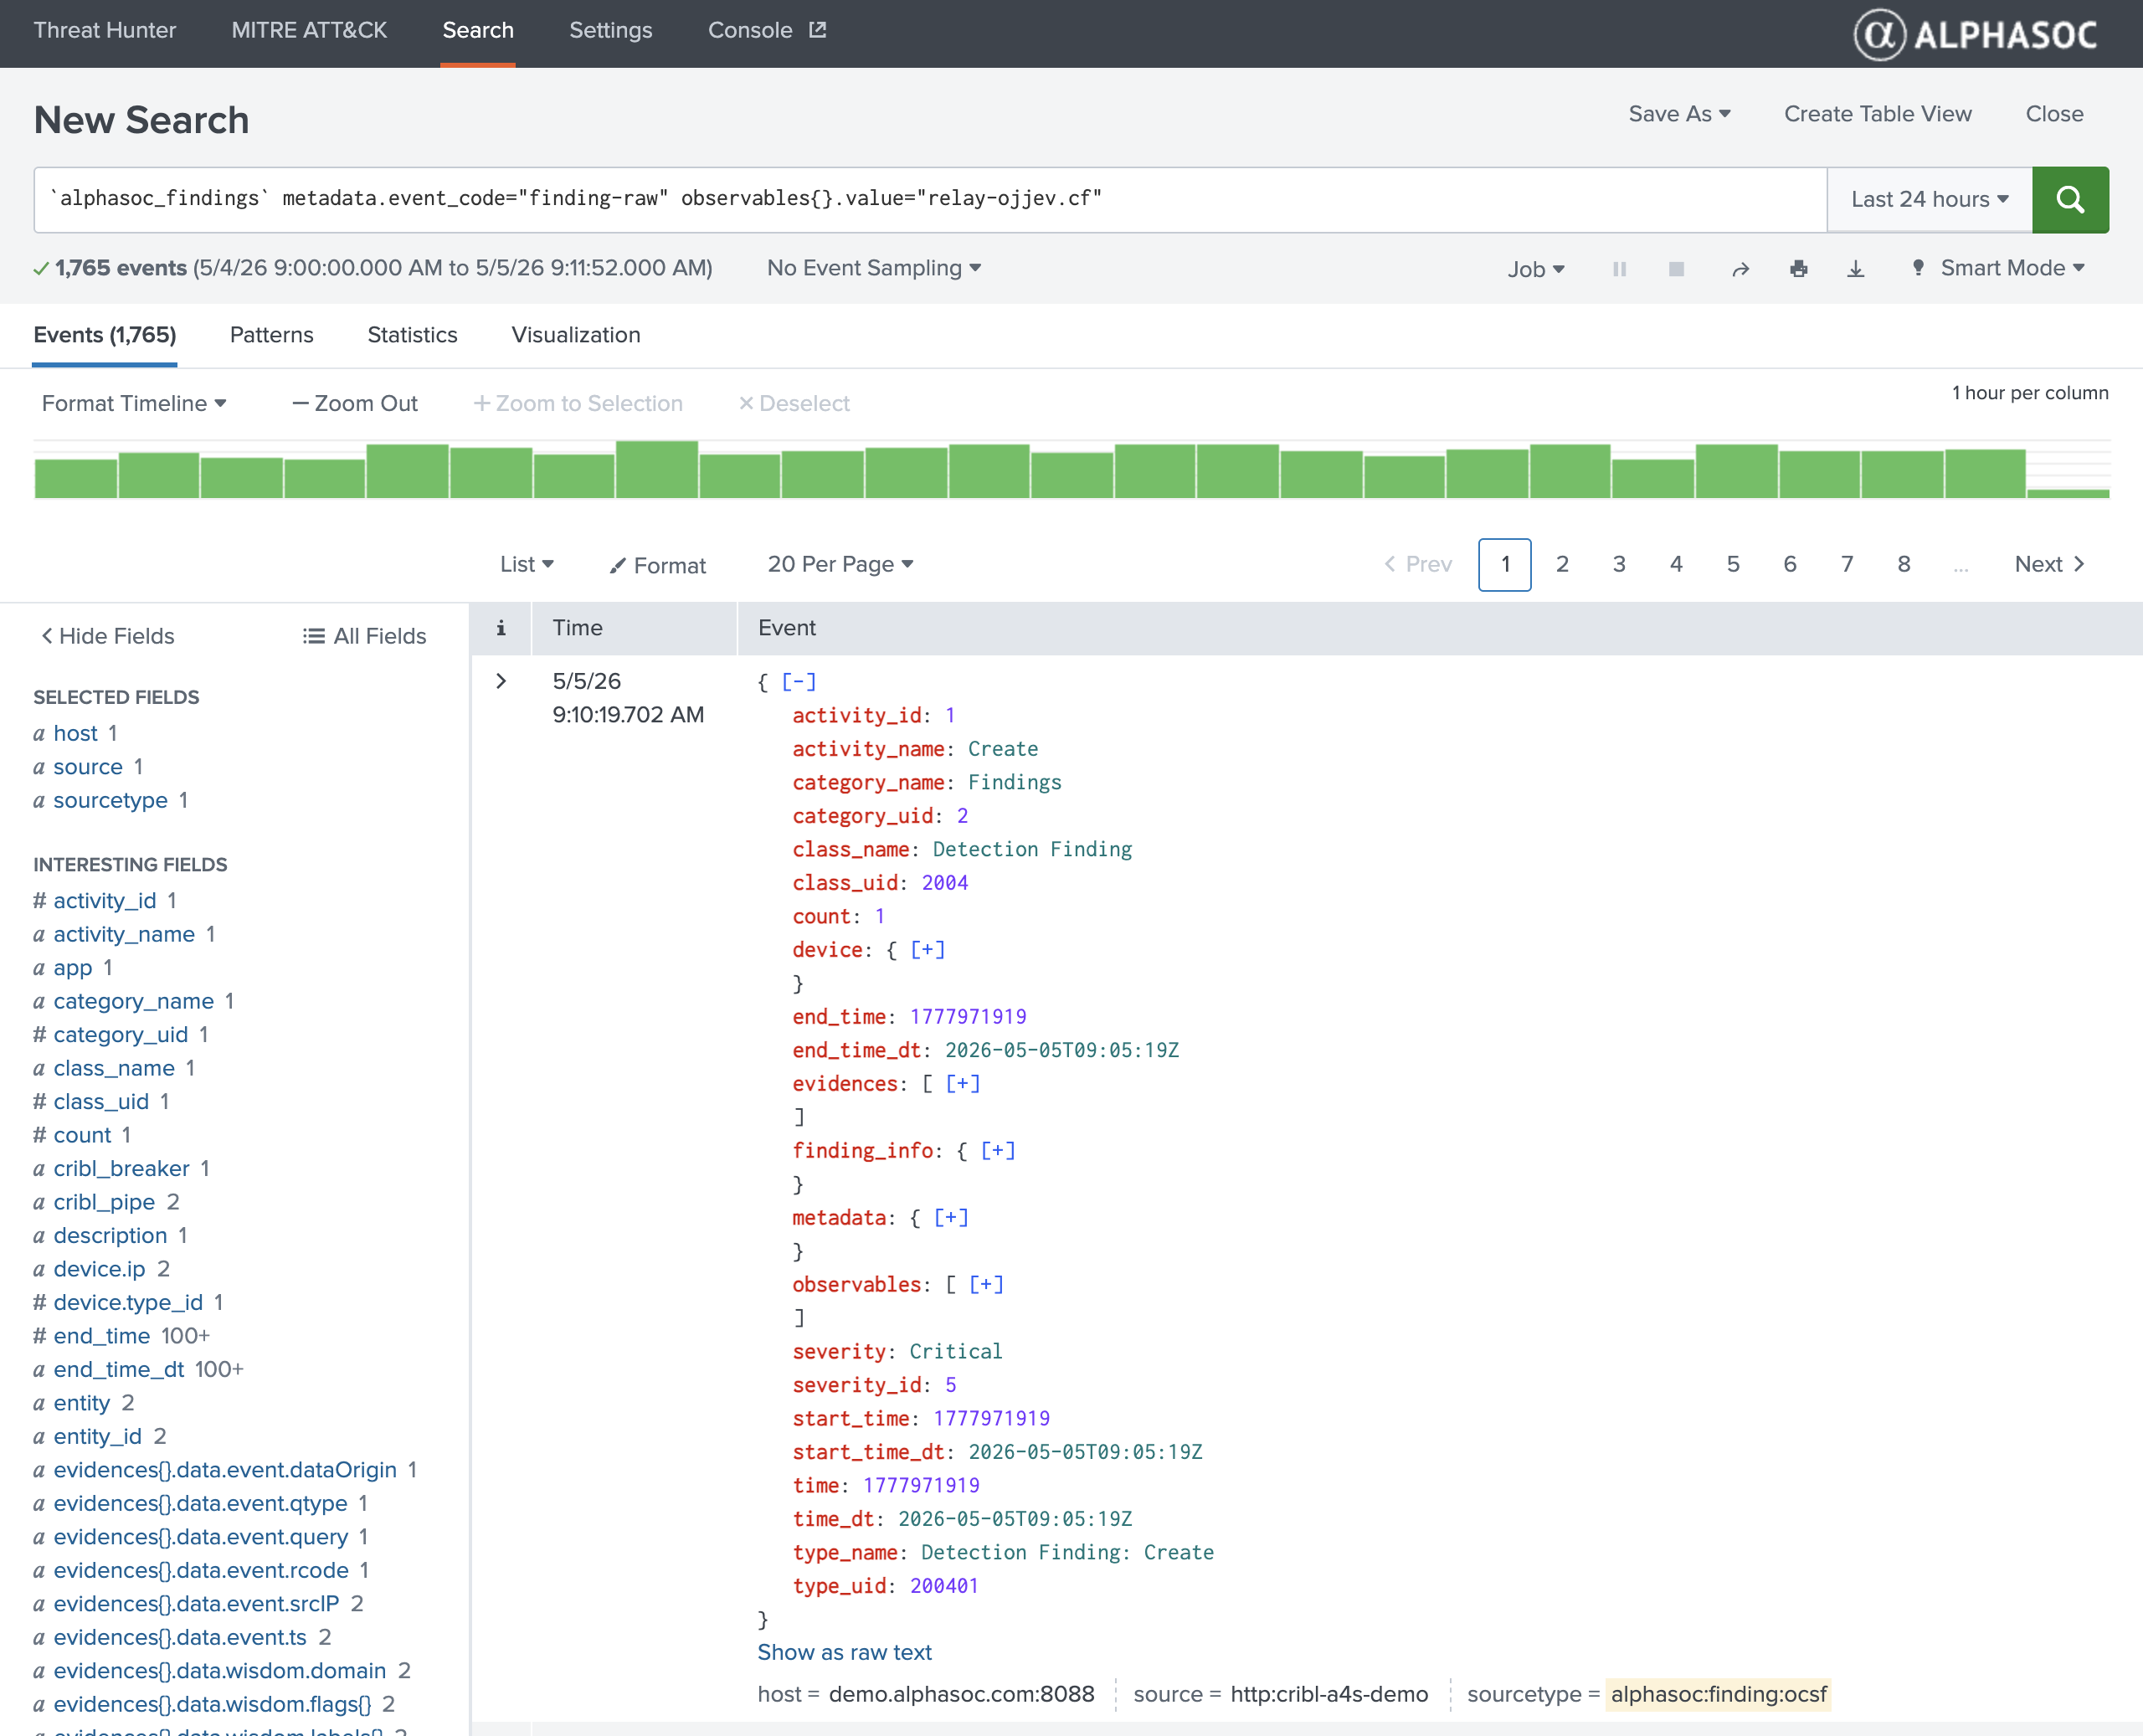
Task: Go to results page 2
Action: (1562, 564)
